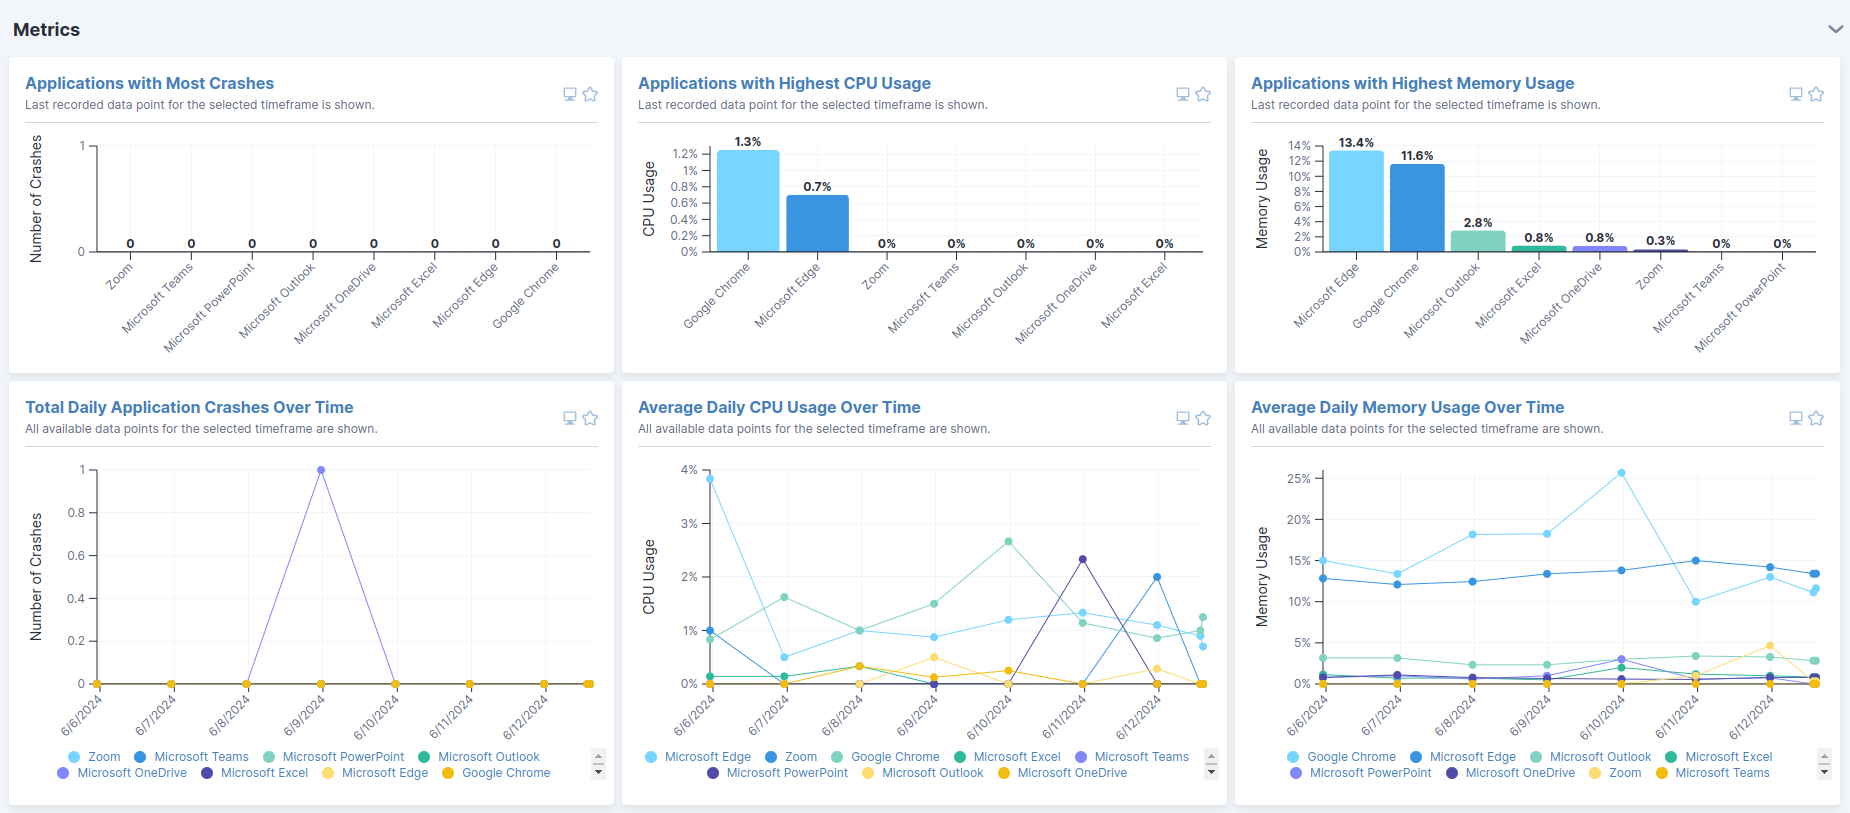1850x813 pixels.
Task: Star the Applications with Highest Memory Usage card
Action: (x=1816, y=94)
